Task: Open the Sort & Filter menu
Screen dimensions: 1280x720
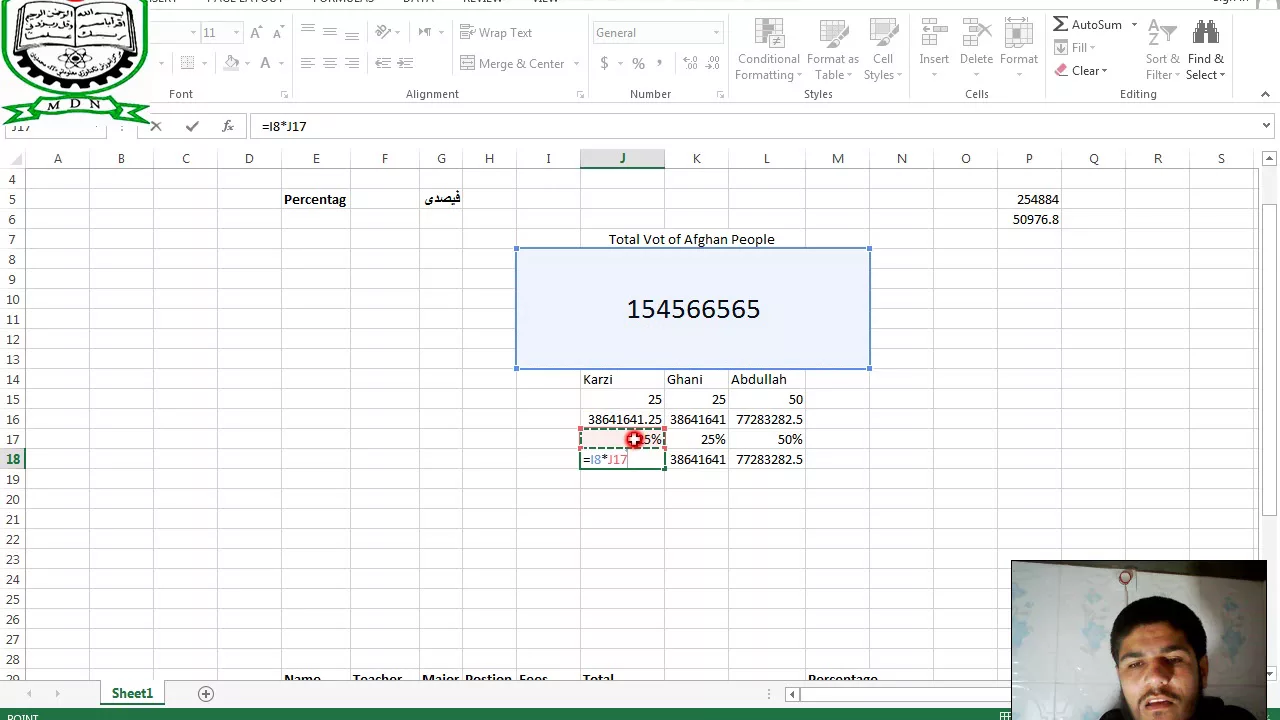Action: [x=1163, y=50]
